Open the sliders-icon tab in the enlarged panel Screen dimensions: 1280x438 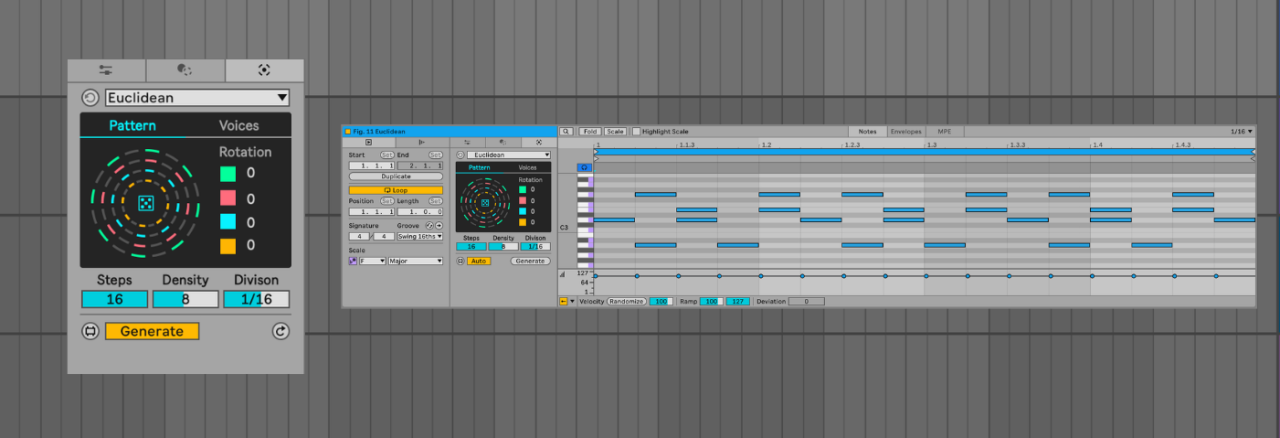pos(106,70)
